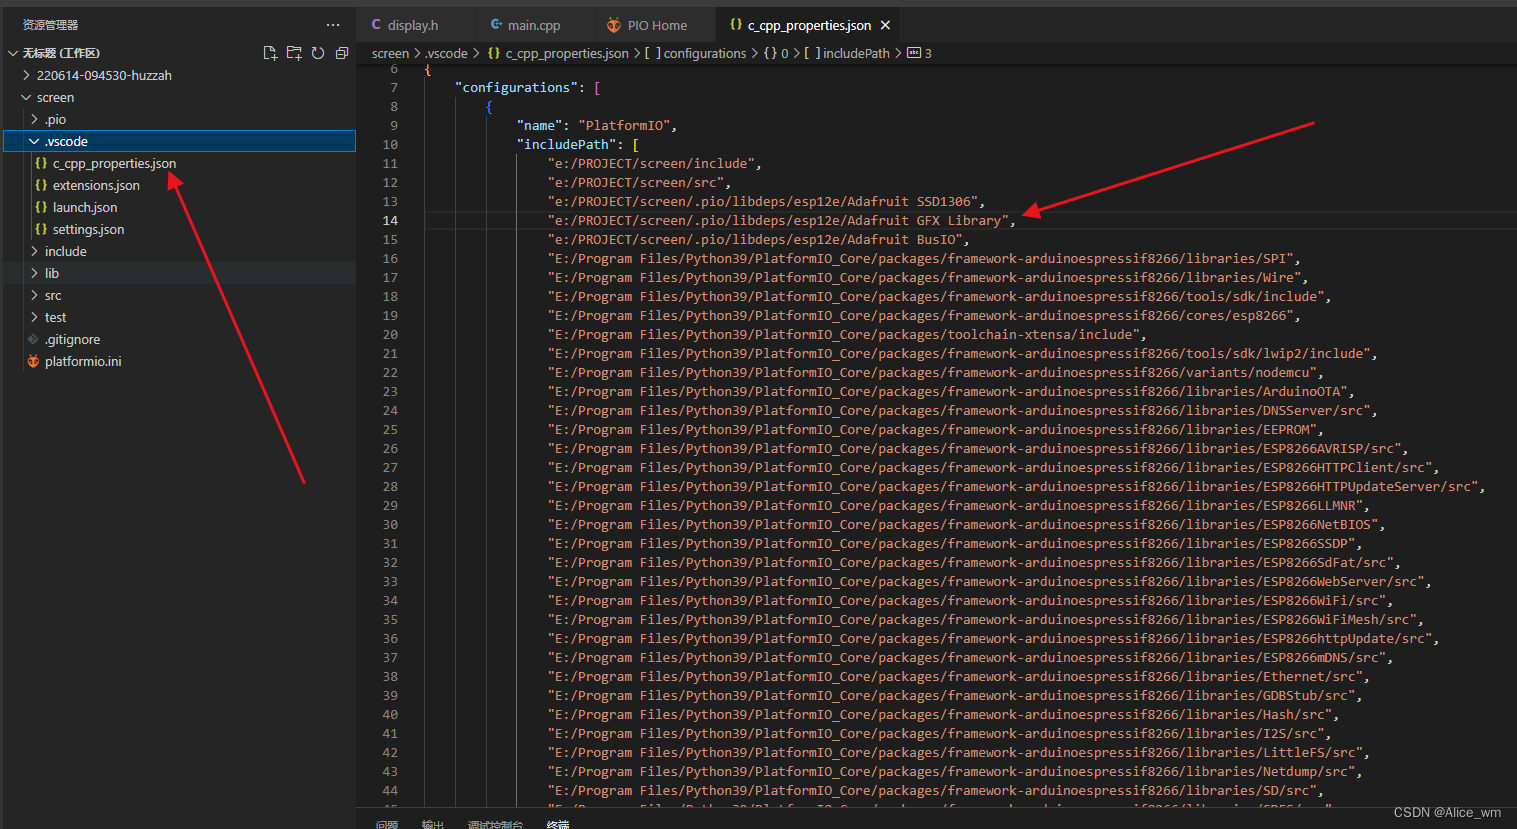1517x829 pixels.
Task: Click the libraries/Wire path line
Action: point(928,277)
